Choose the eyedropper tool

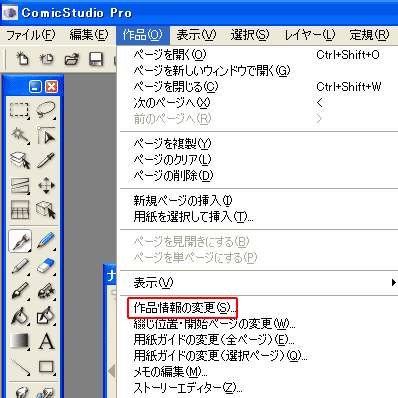coord(46,160)
